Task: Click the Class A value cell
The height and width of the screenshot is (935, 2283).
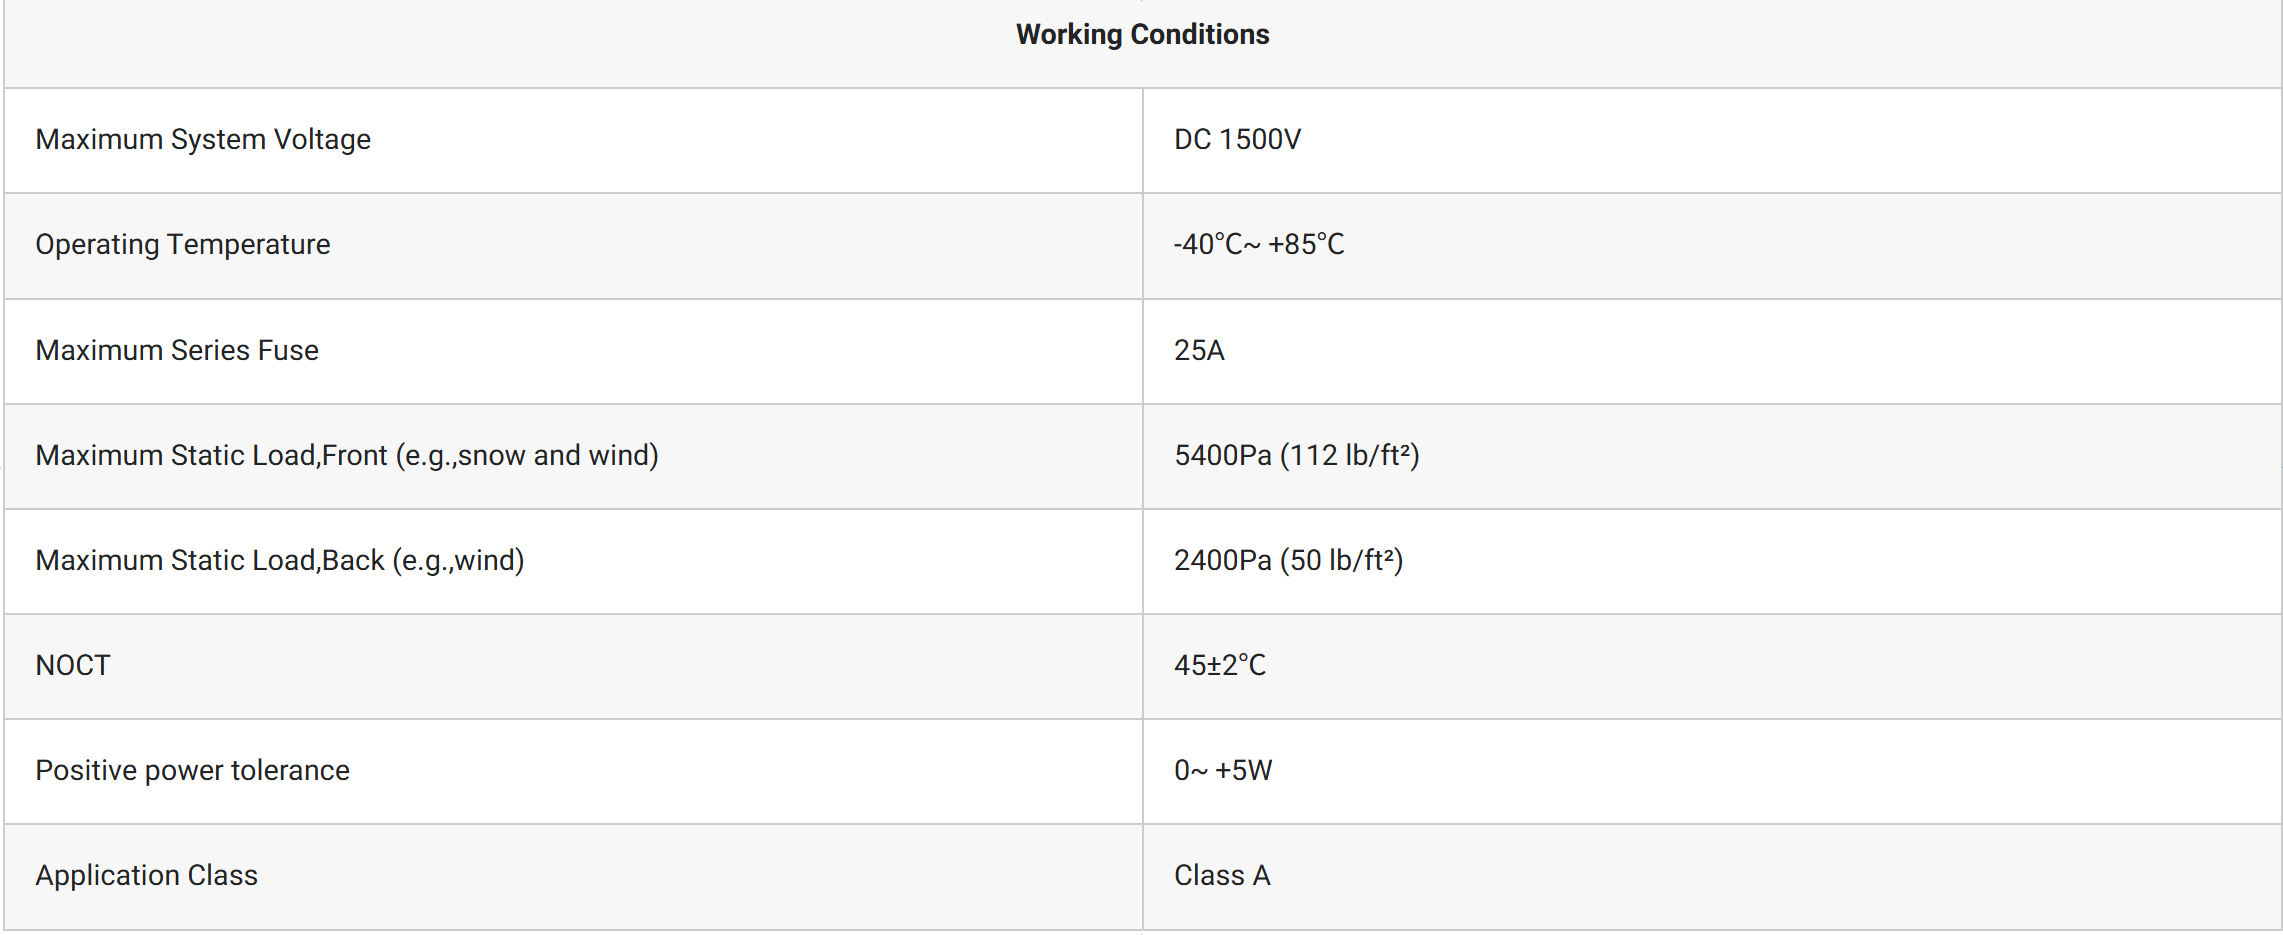Action: click(1222, 875)
